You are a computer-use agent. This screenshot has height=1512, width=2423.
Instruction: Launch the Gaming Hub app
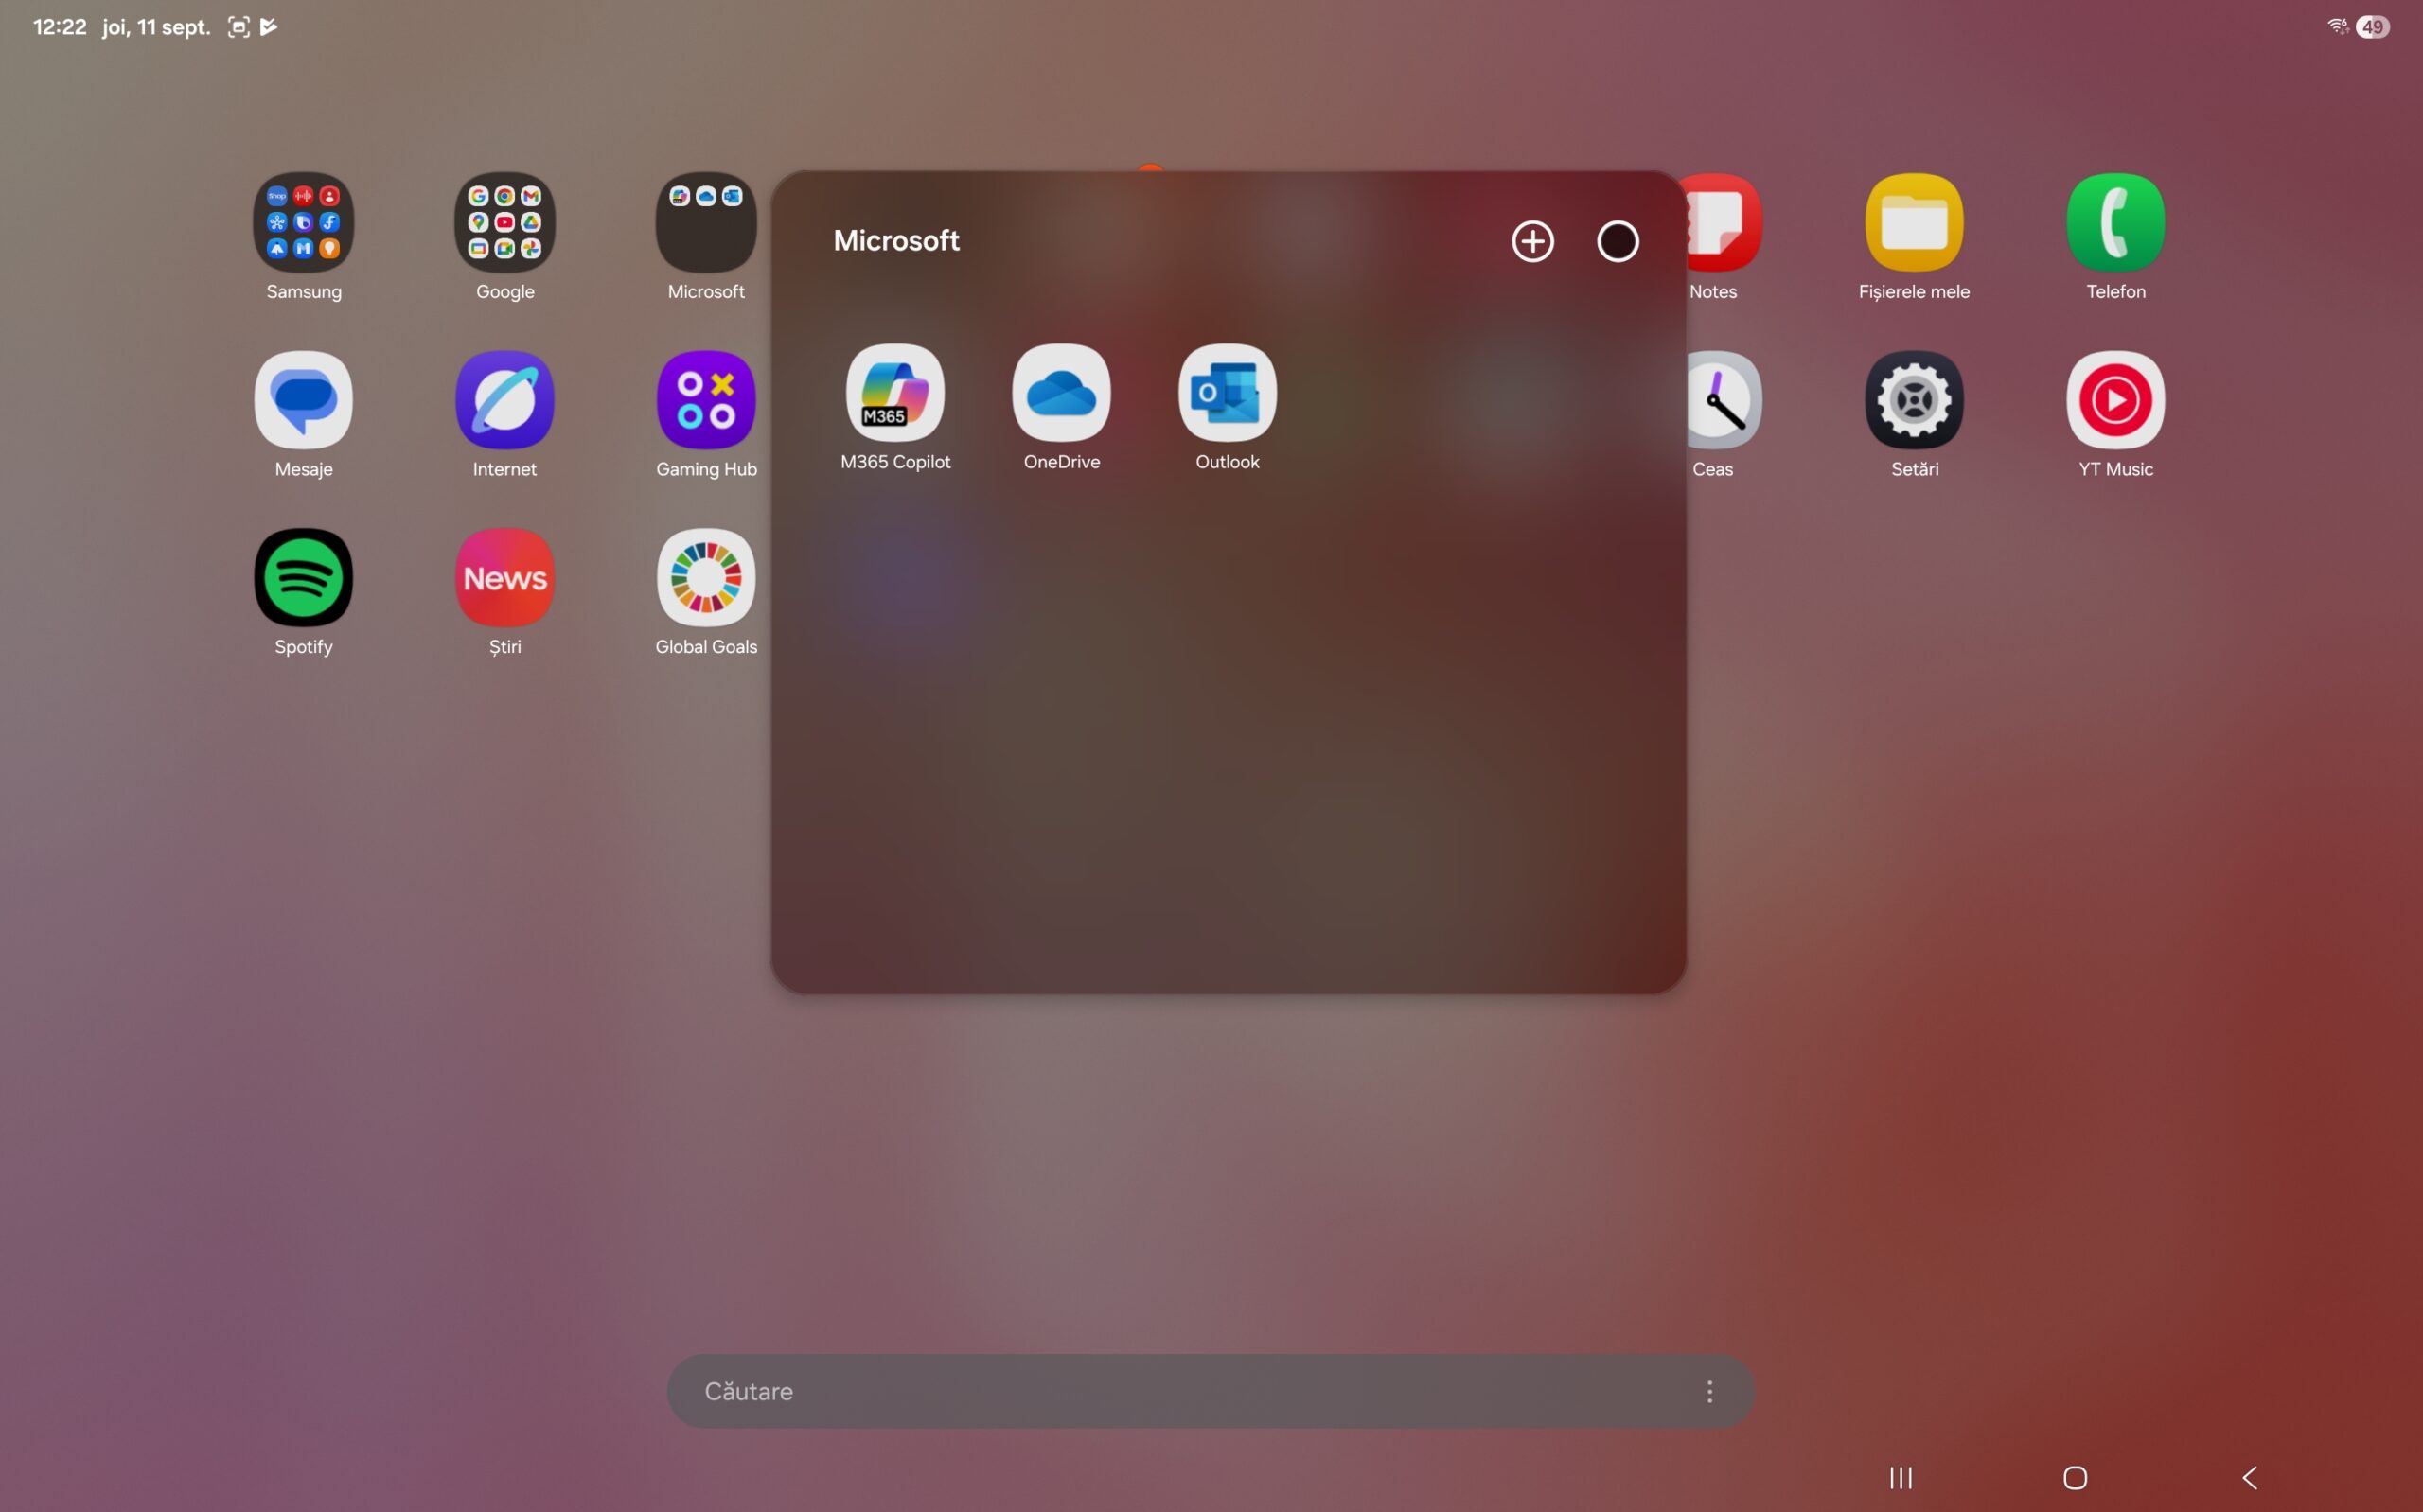(705, 400)
